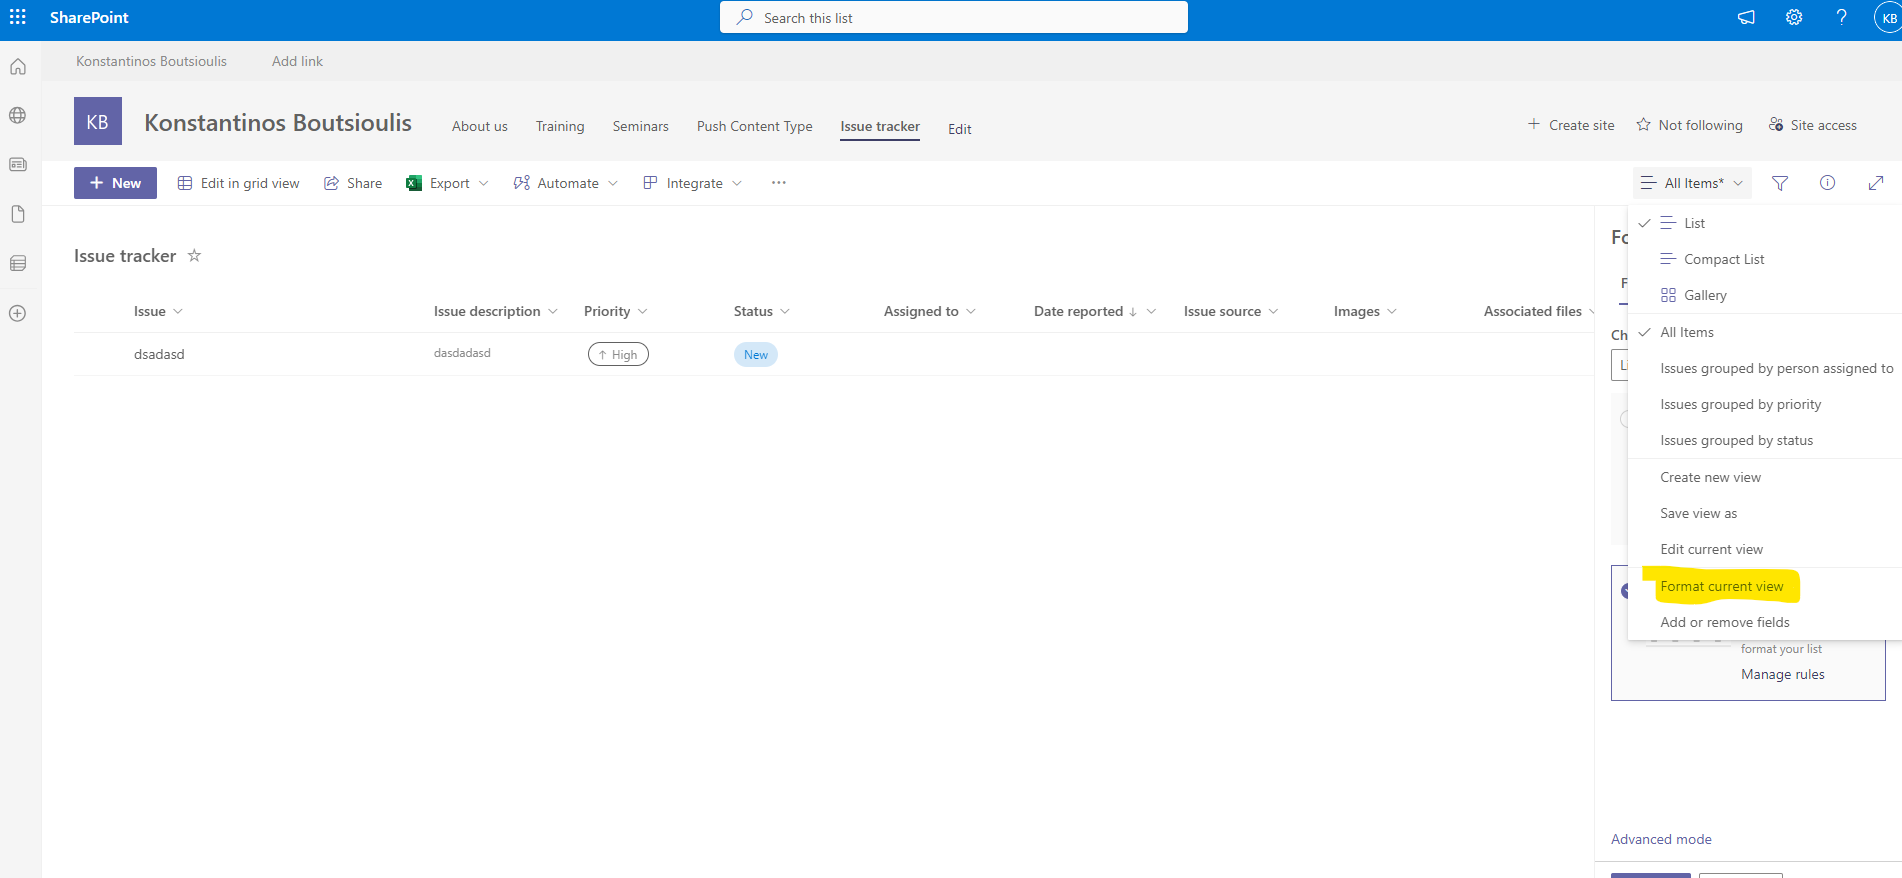Open the megaphone feedback icon in header

tap(1746, 17)
